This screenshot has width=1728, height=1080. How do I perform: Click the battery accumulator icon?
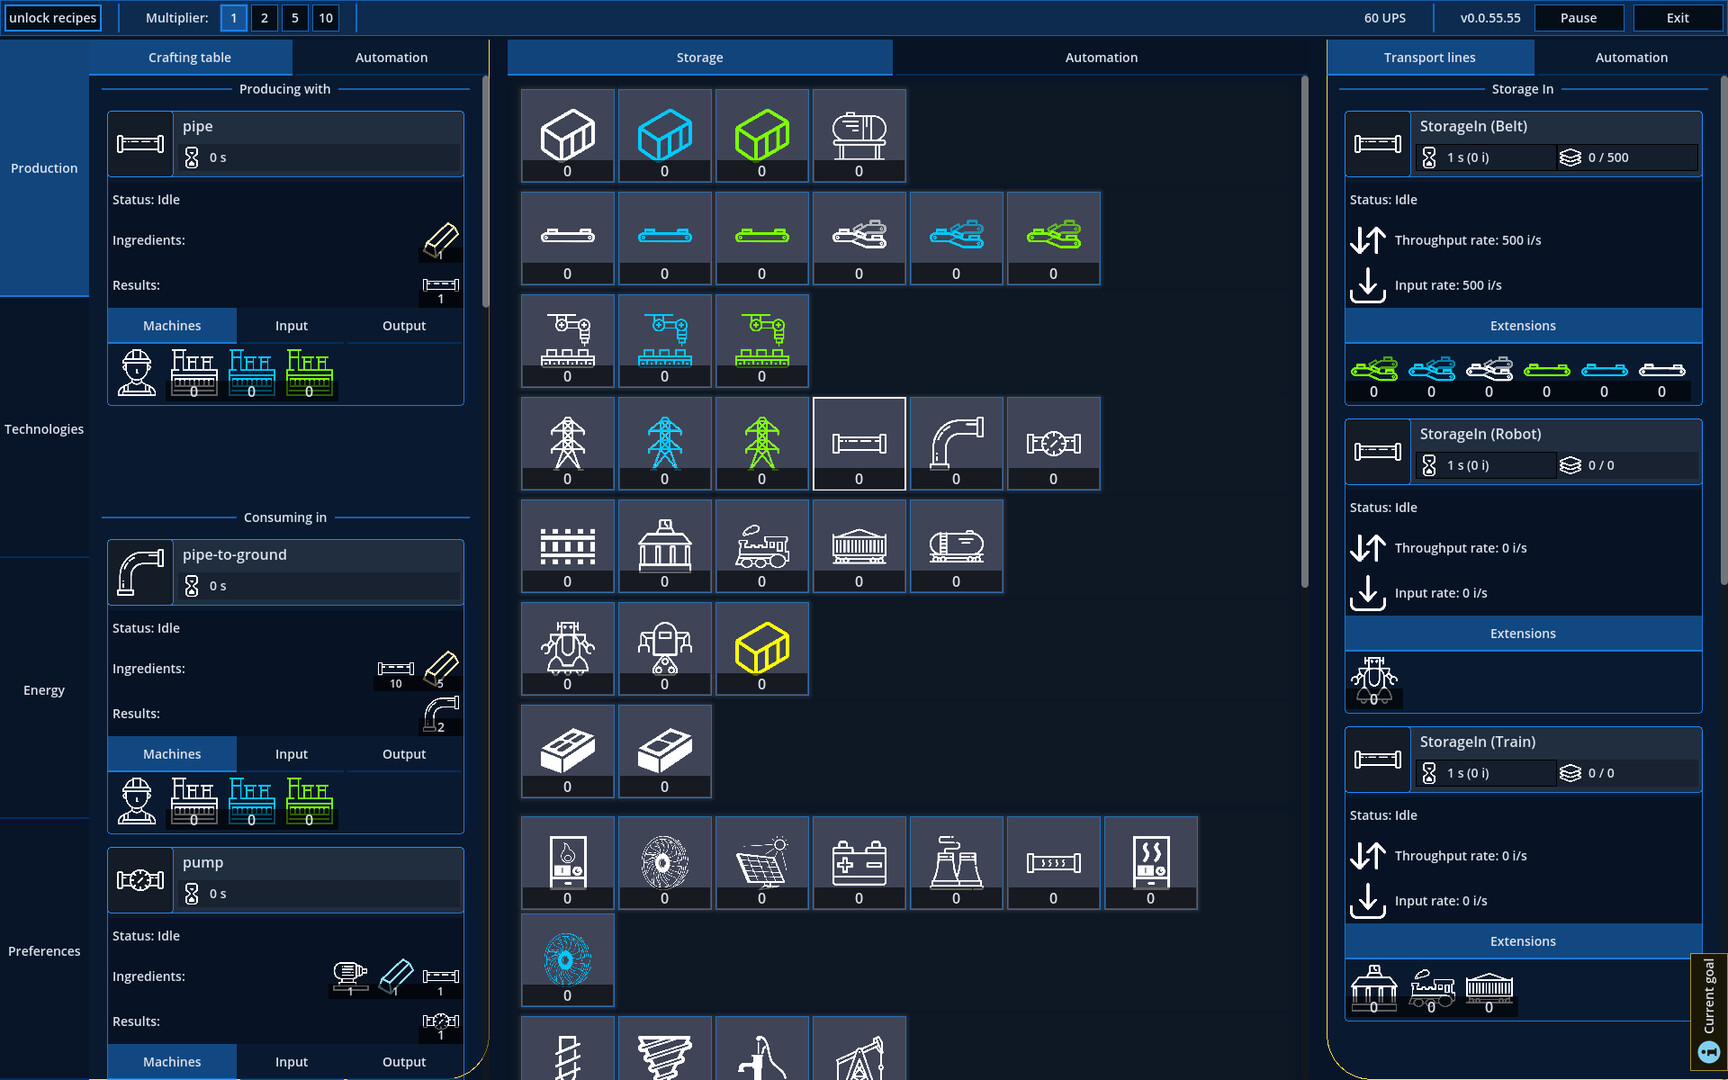(859, 862)
